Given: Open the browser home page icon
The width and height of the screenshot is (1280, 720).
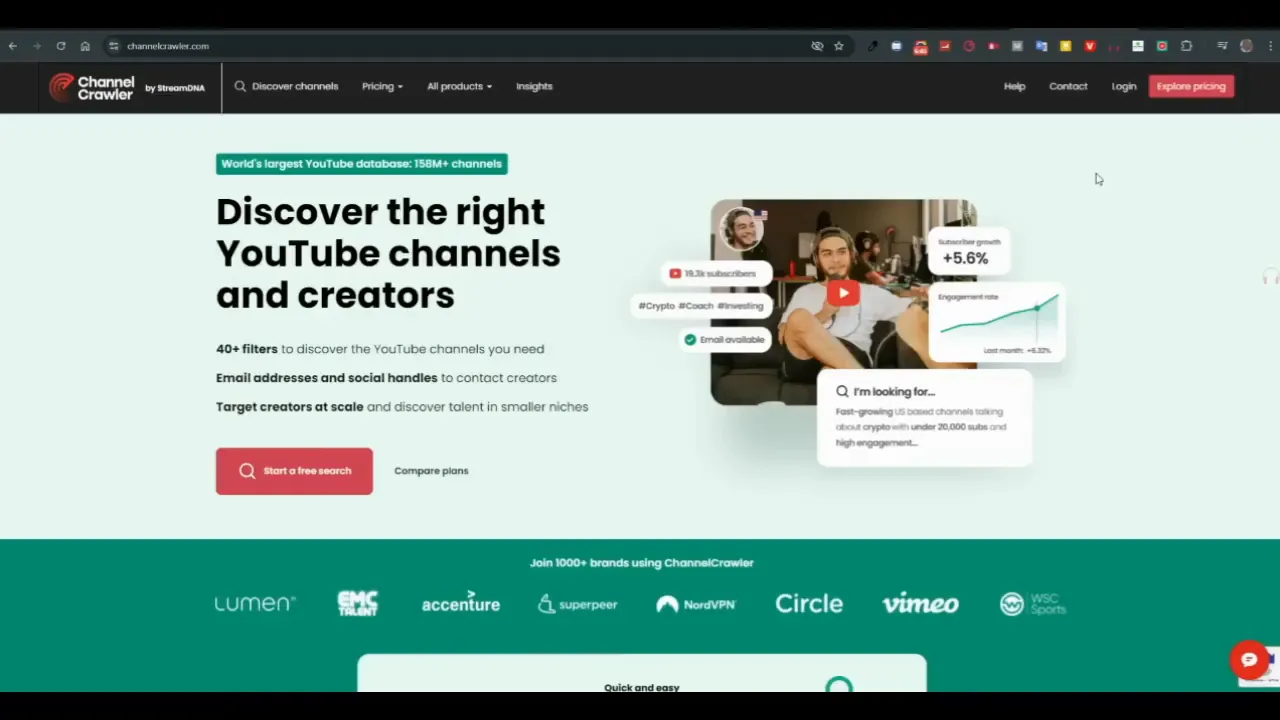Looking at the screenshot, I should pyautogui.click(x=85, y=46).
